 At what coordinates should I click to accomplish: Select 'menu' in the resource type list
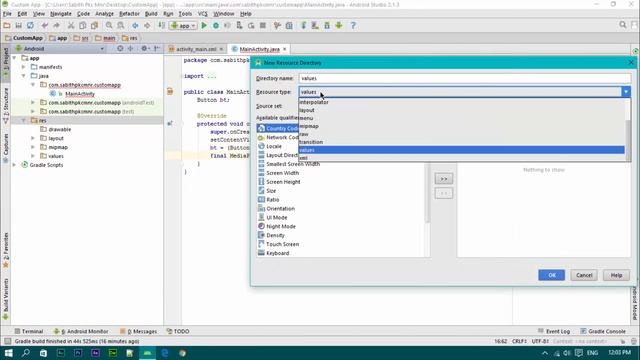(462, 118)
